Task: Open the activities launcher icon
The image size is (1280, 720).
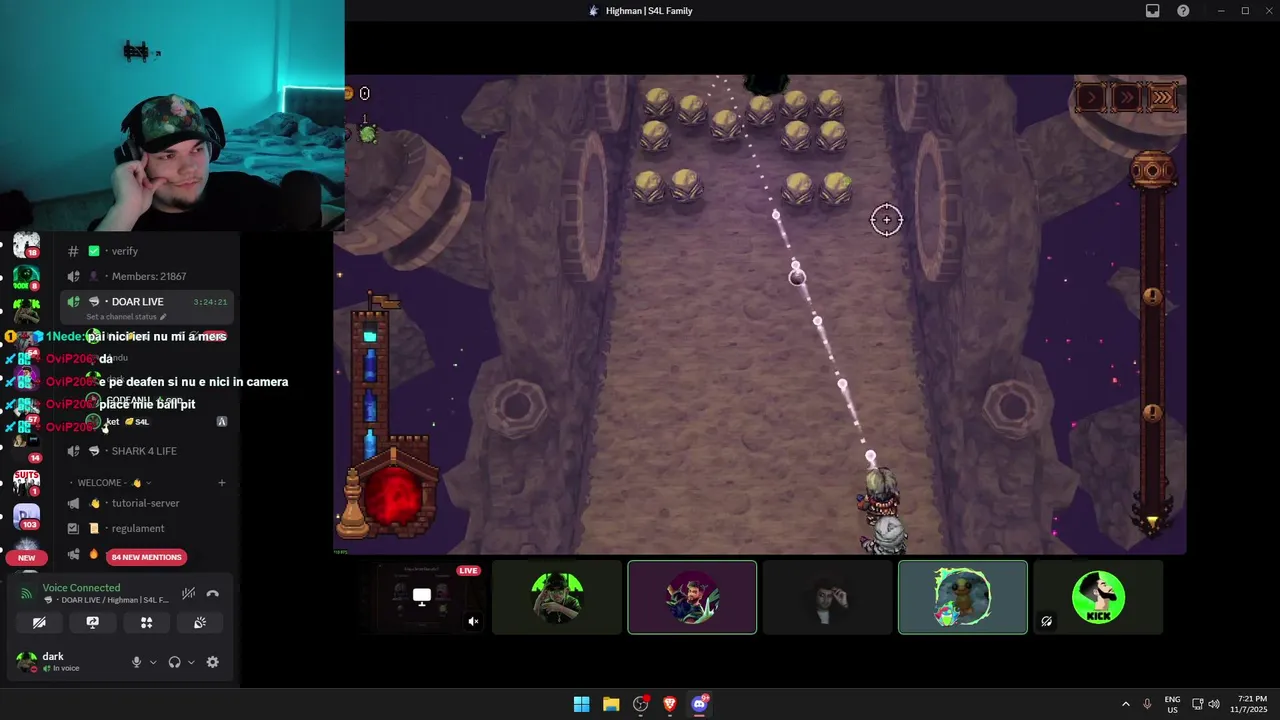Action: pyautogui.click(x=146, y=622)
